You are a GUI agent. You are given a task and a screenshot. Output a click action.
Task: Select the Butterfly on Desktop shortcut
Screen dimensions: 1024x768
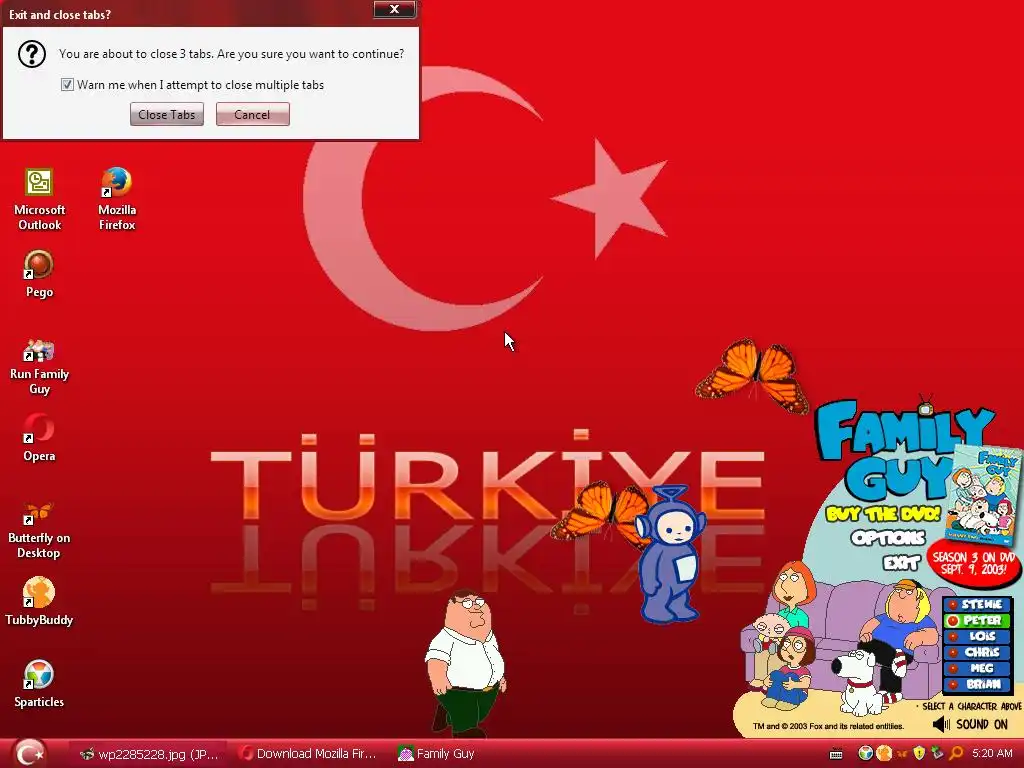click(x=39, y=530)
